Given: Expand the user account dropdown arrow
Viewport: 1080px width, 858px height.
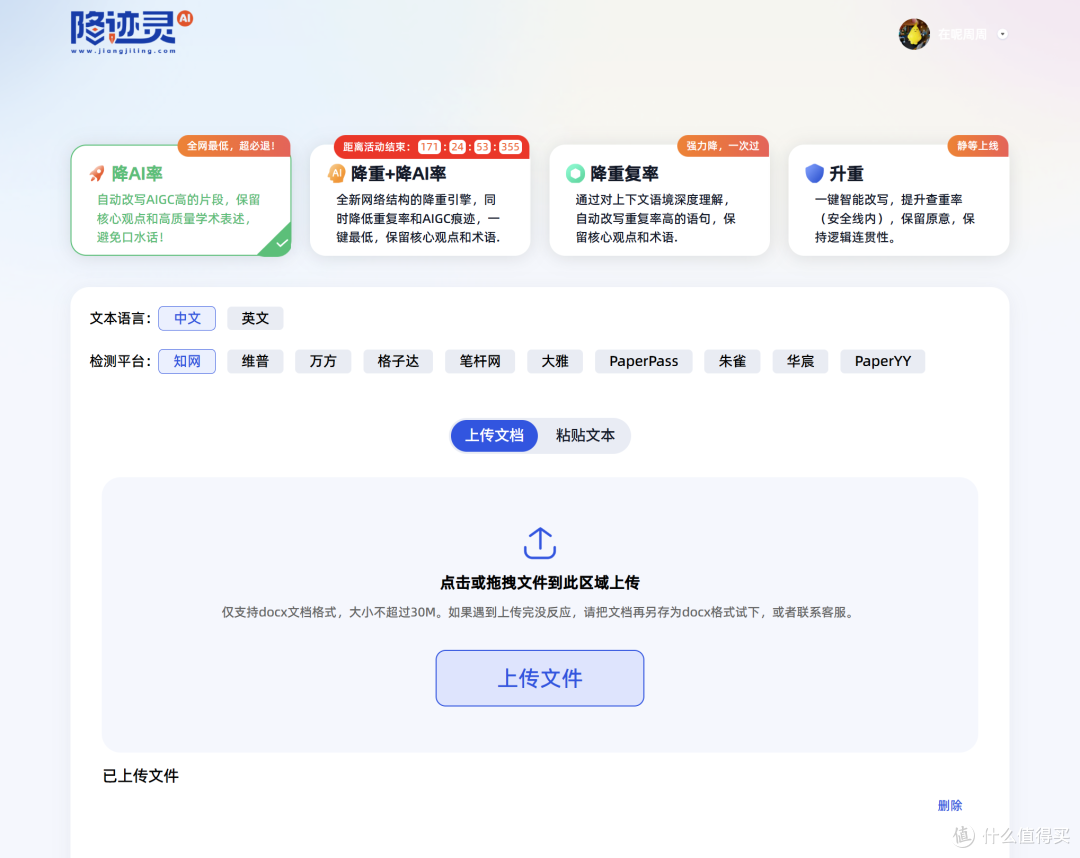Looking at the screenshot, I should (1003, 34).
